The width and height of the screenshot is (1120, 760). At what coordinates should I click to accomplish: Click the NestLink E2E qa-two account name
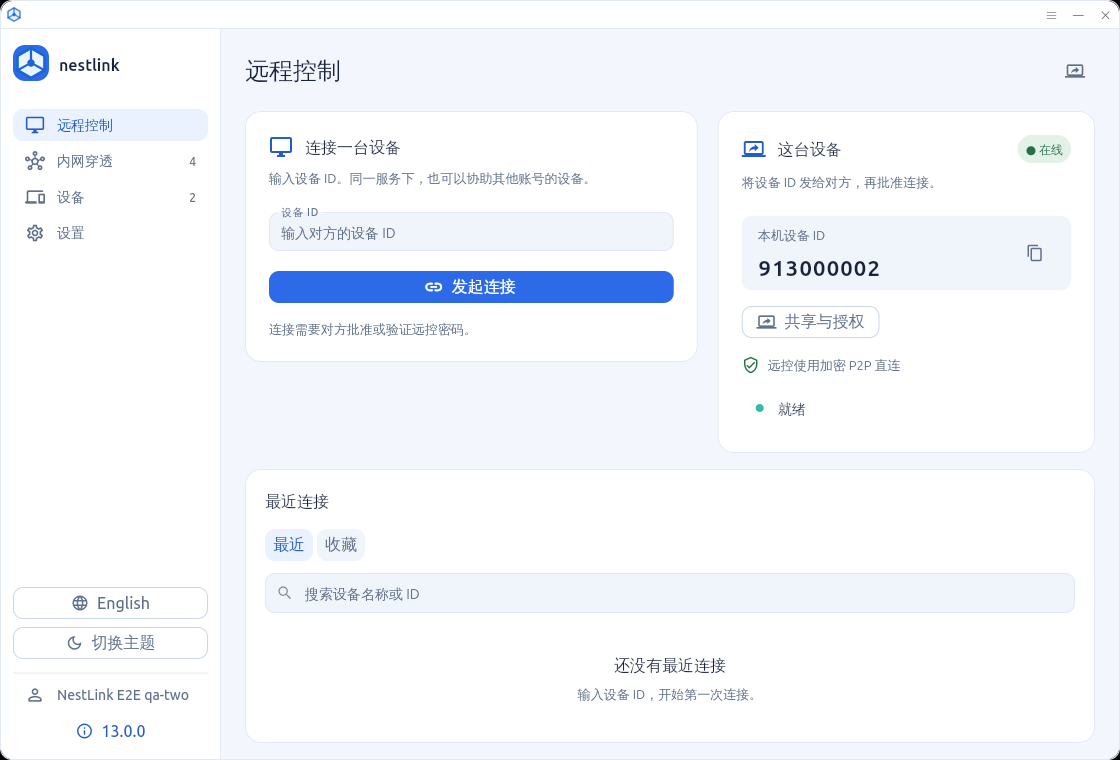click(123, 695)
